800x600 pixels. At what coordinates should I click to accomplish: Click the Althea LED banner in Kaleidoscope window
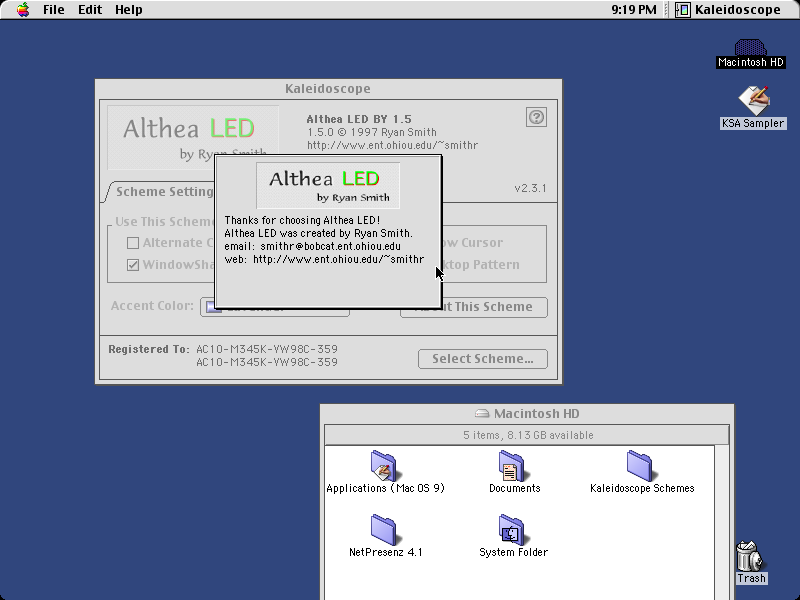click(193, 137)
